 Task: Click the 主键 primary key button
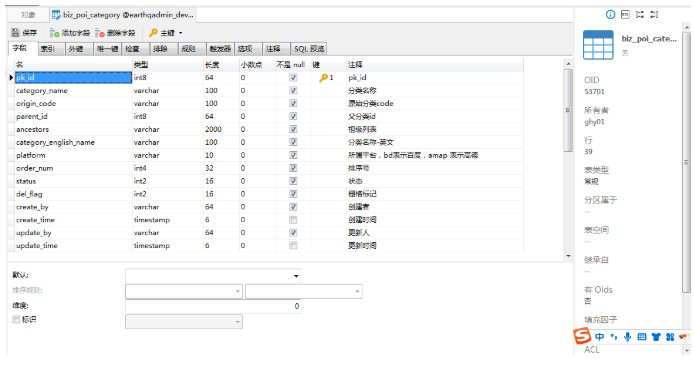pos(162,33)
